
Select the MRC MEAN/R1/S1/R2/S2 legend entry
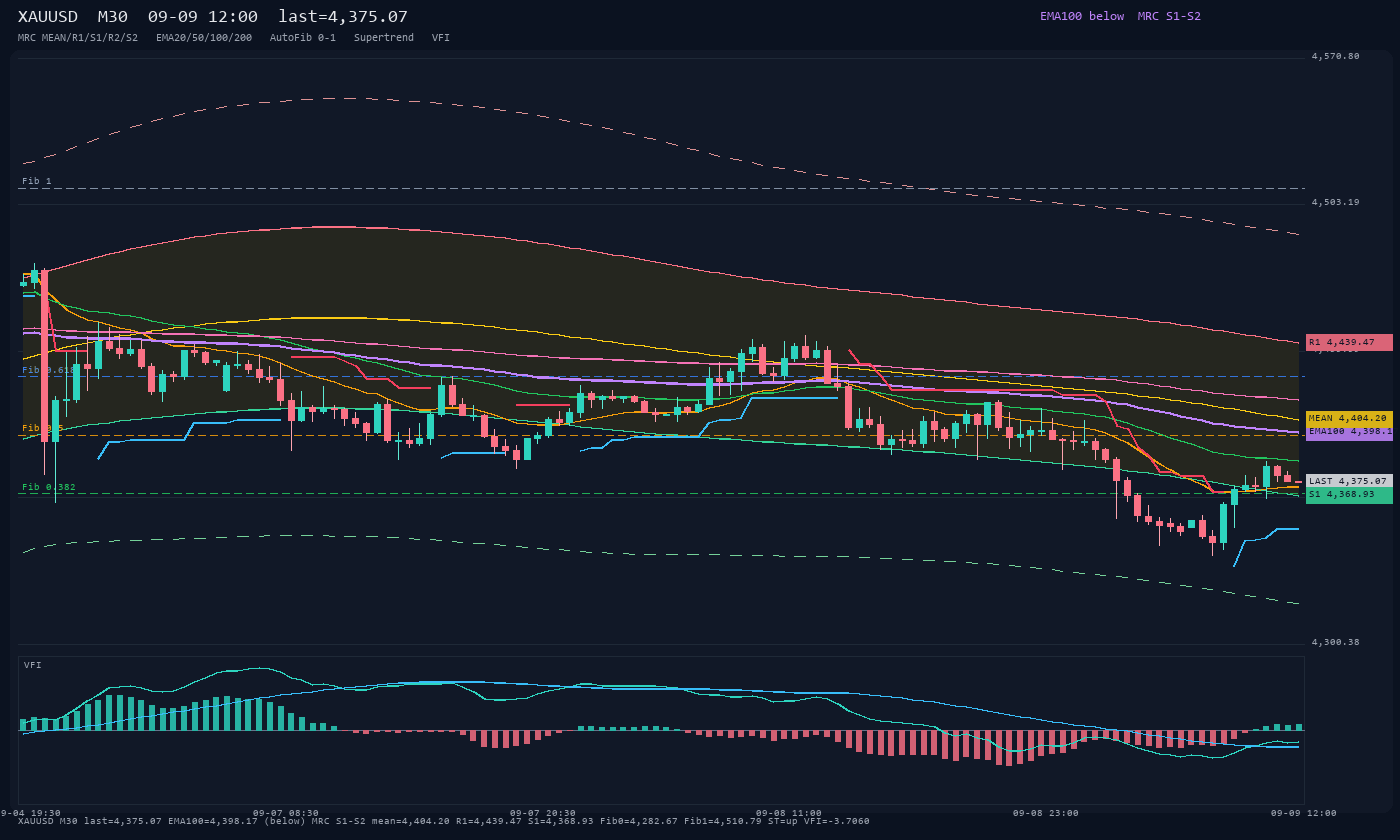tap(78, 37)
